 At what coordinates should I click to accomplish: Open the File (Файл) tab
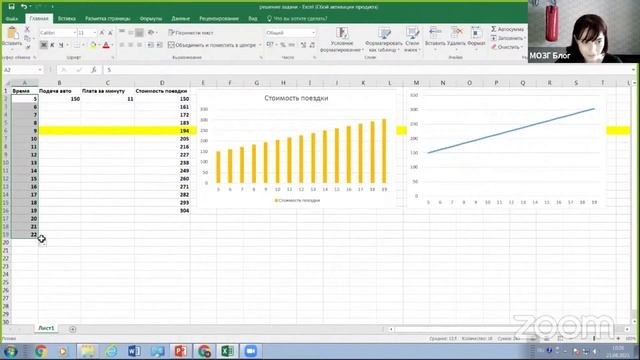pos(12,19)
